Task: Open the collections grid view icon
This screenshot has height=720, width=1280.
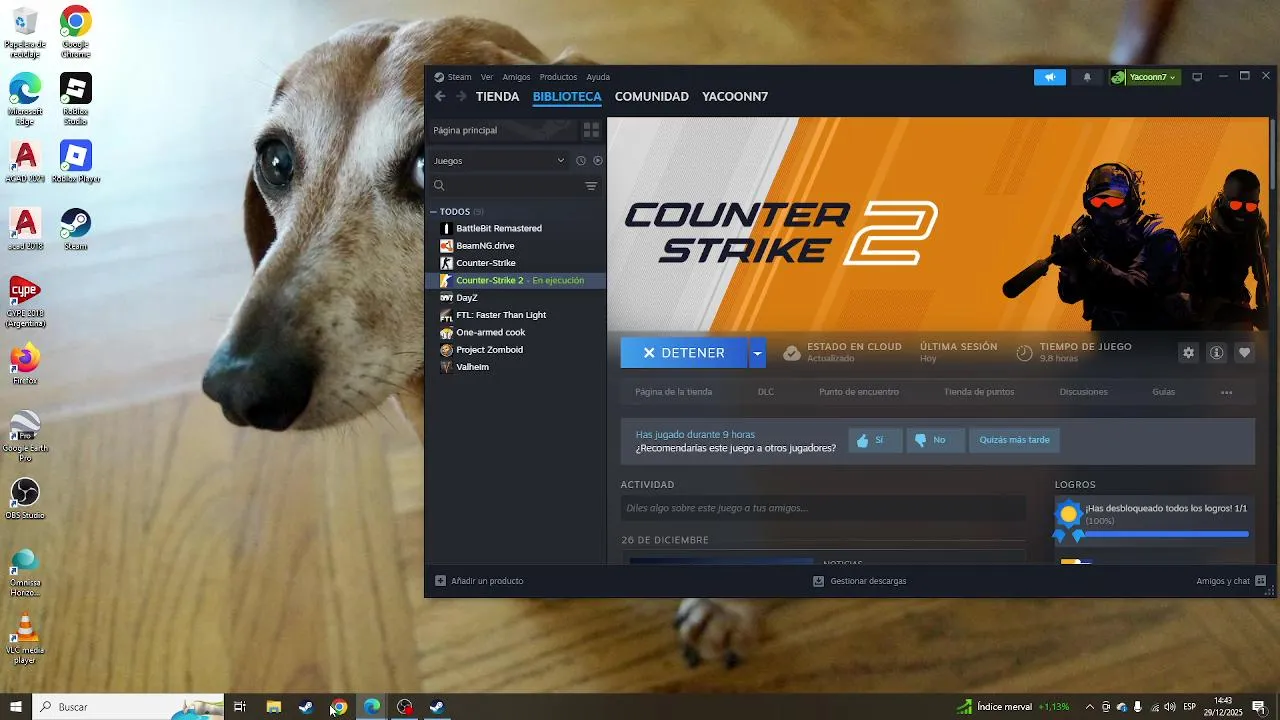Action: click(x=591, y=130)
